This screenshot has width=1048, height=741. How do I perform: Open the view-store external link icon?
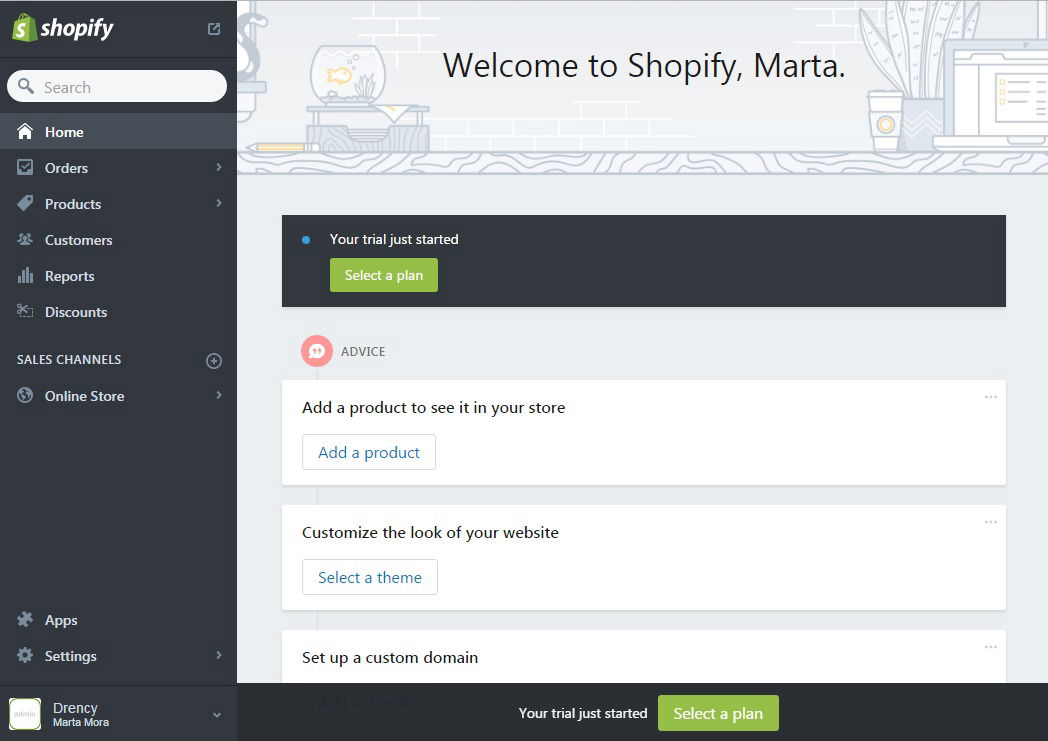pyautogui.click(x=214, y=29)
